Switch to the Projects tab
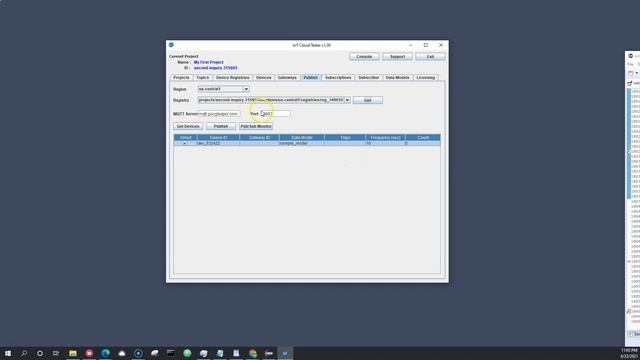 point(181,78)
